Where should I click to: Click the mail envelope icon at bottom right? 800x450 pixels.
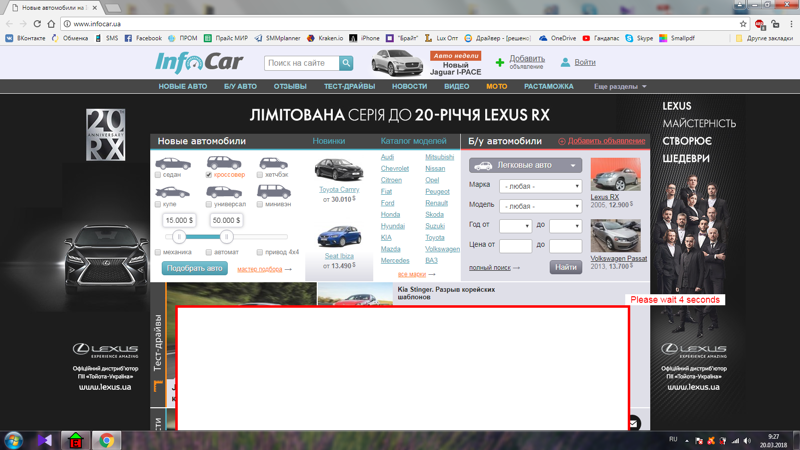click(633, 423)
